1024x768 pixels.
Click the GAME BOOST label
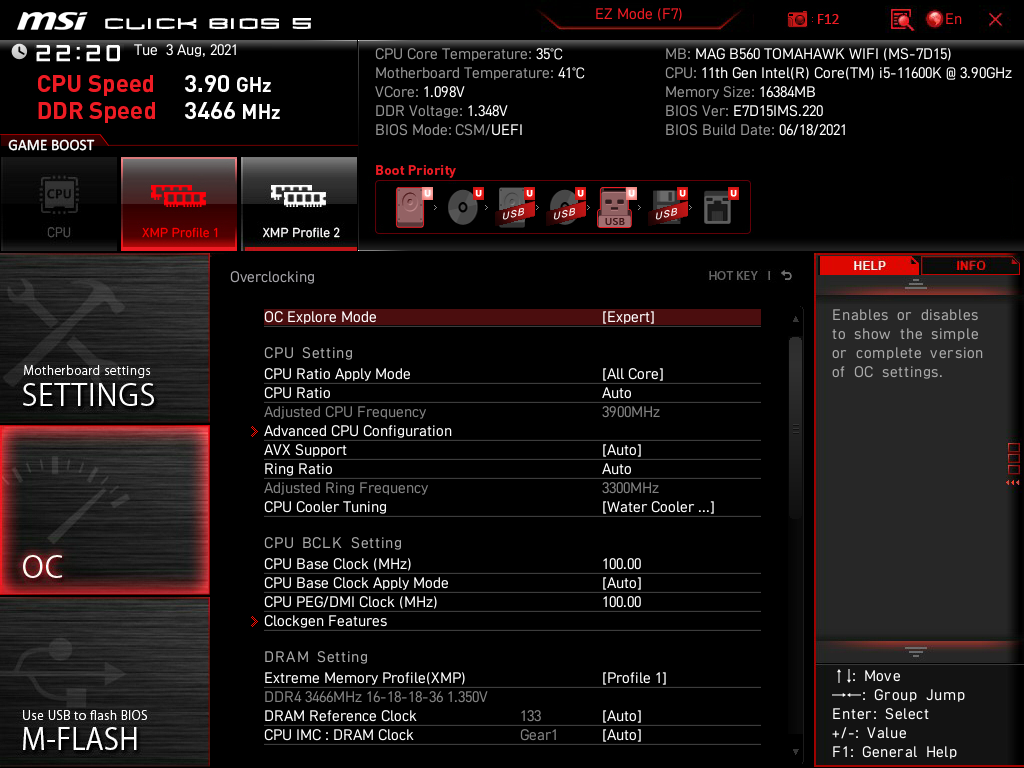point(51,145)
